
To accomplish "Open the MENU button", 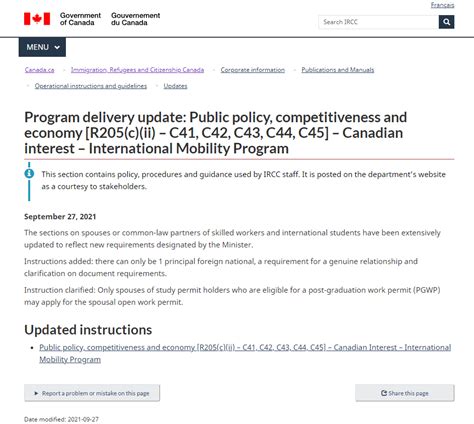I will (x=42, y=47).
